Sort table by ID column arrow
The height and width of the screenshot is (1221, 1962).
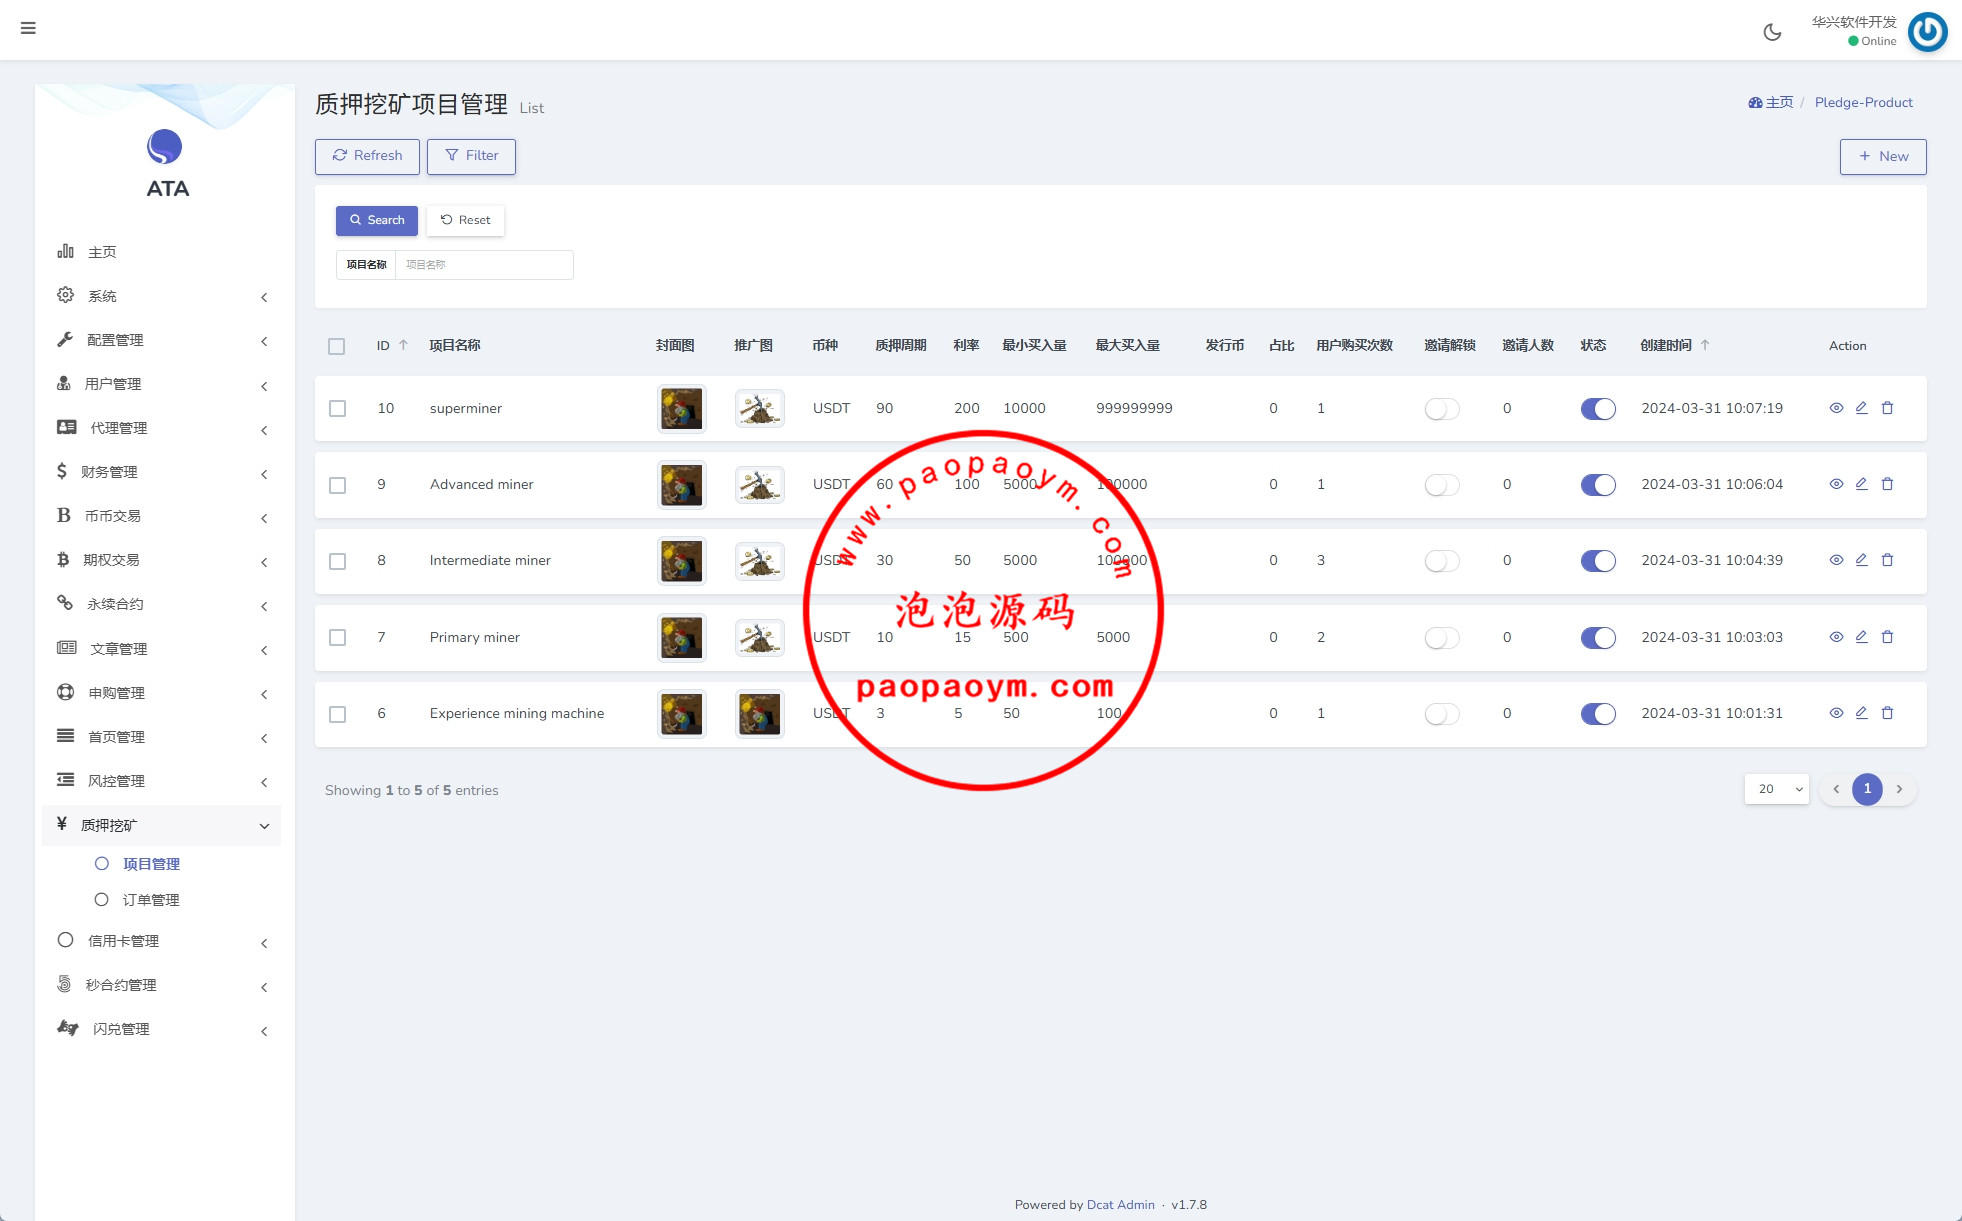[403, 345]
